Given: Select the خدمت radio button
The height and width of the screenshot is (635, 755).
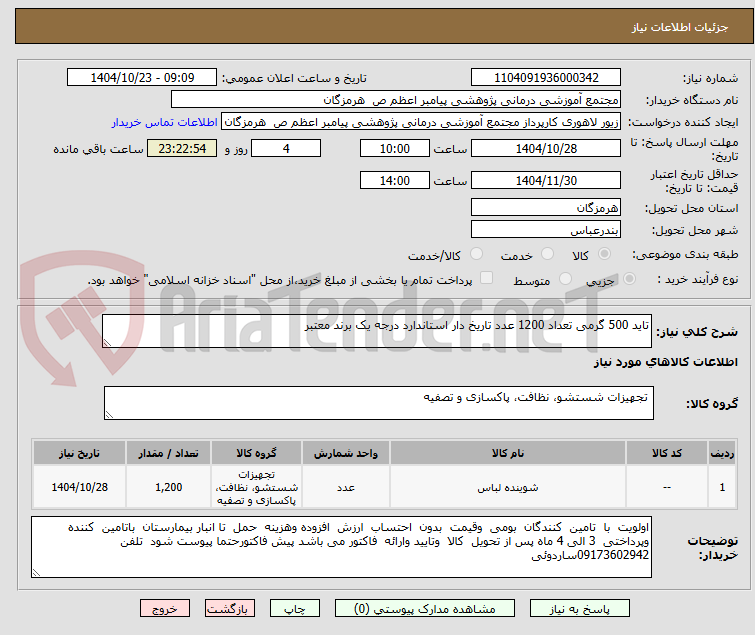Looking at the screenshot, I should [x=547, y=254].
